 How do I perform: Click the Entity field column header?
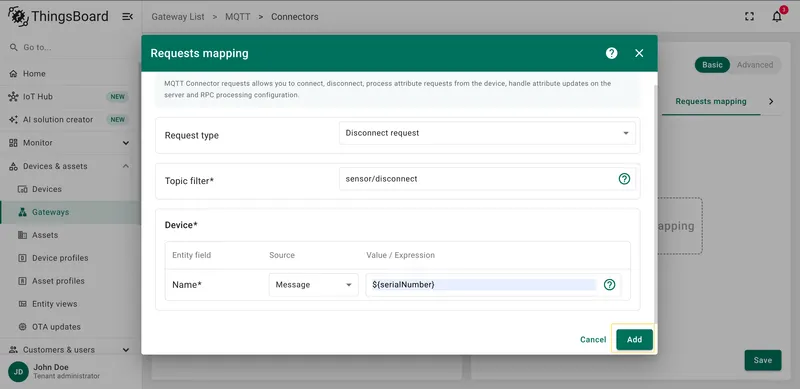(x=191, y=255)
